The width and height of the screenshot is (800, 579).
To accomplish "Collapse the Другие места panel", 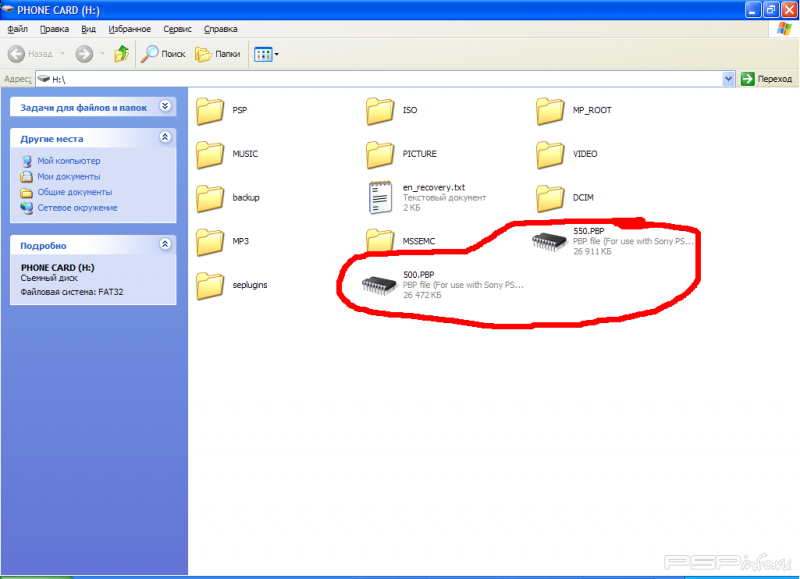I will (x=165, y=139).
